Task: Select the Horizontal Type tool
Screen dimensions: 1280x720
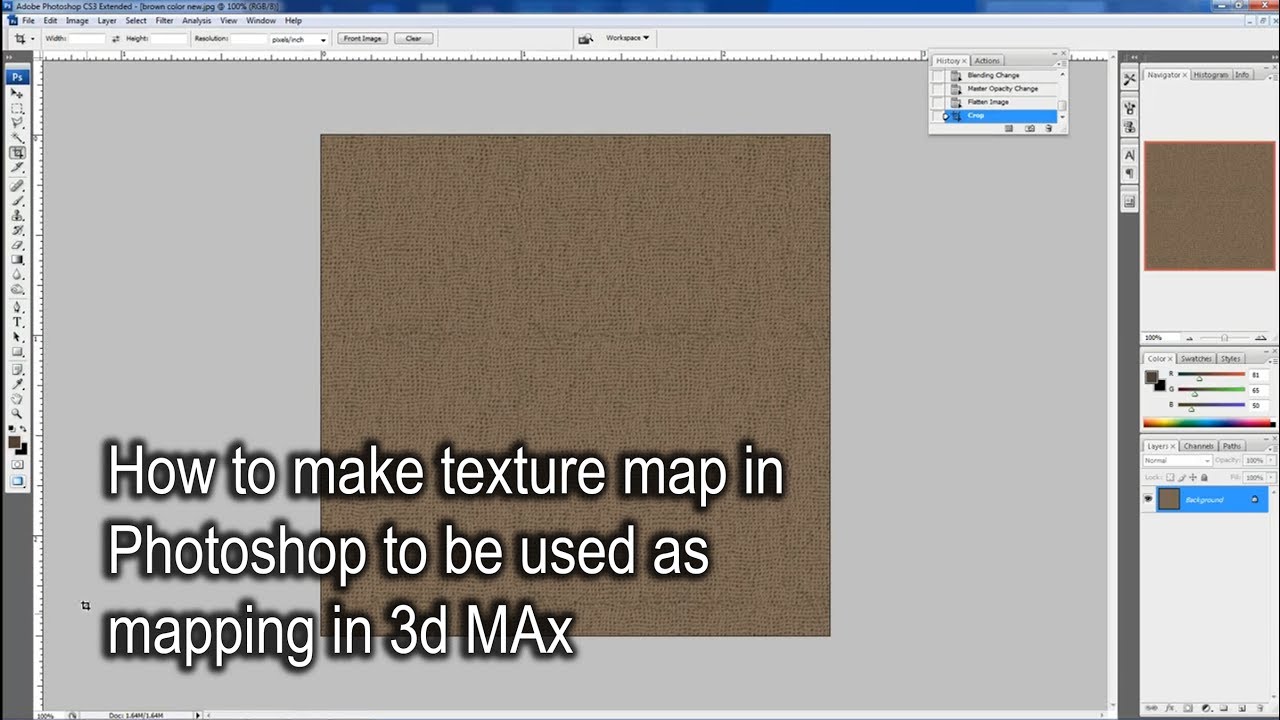Action: click(18, 323)
